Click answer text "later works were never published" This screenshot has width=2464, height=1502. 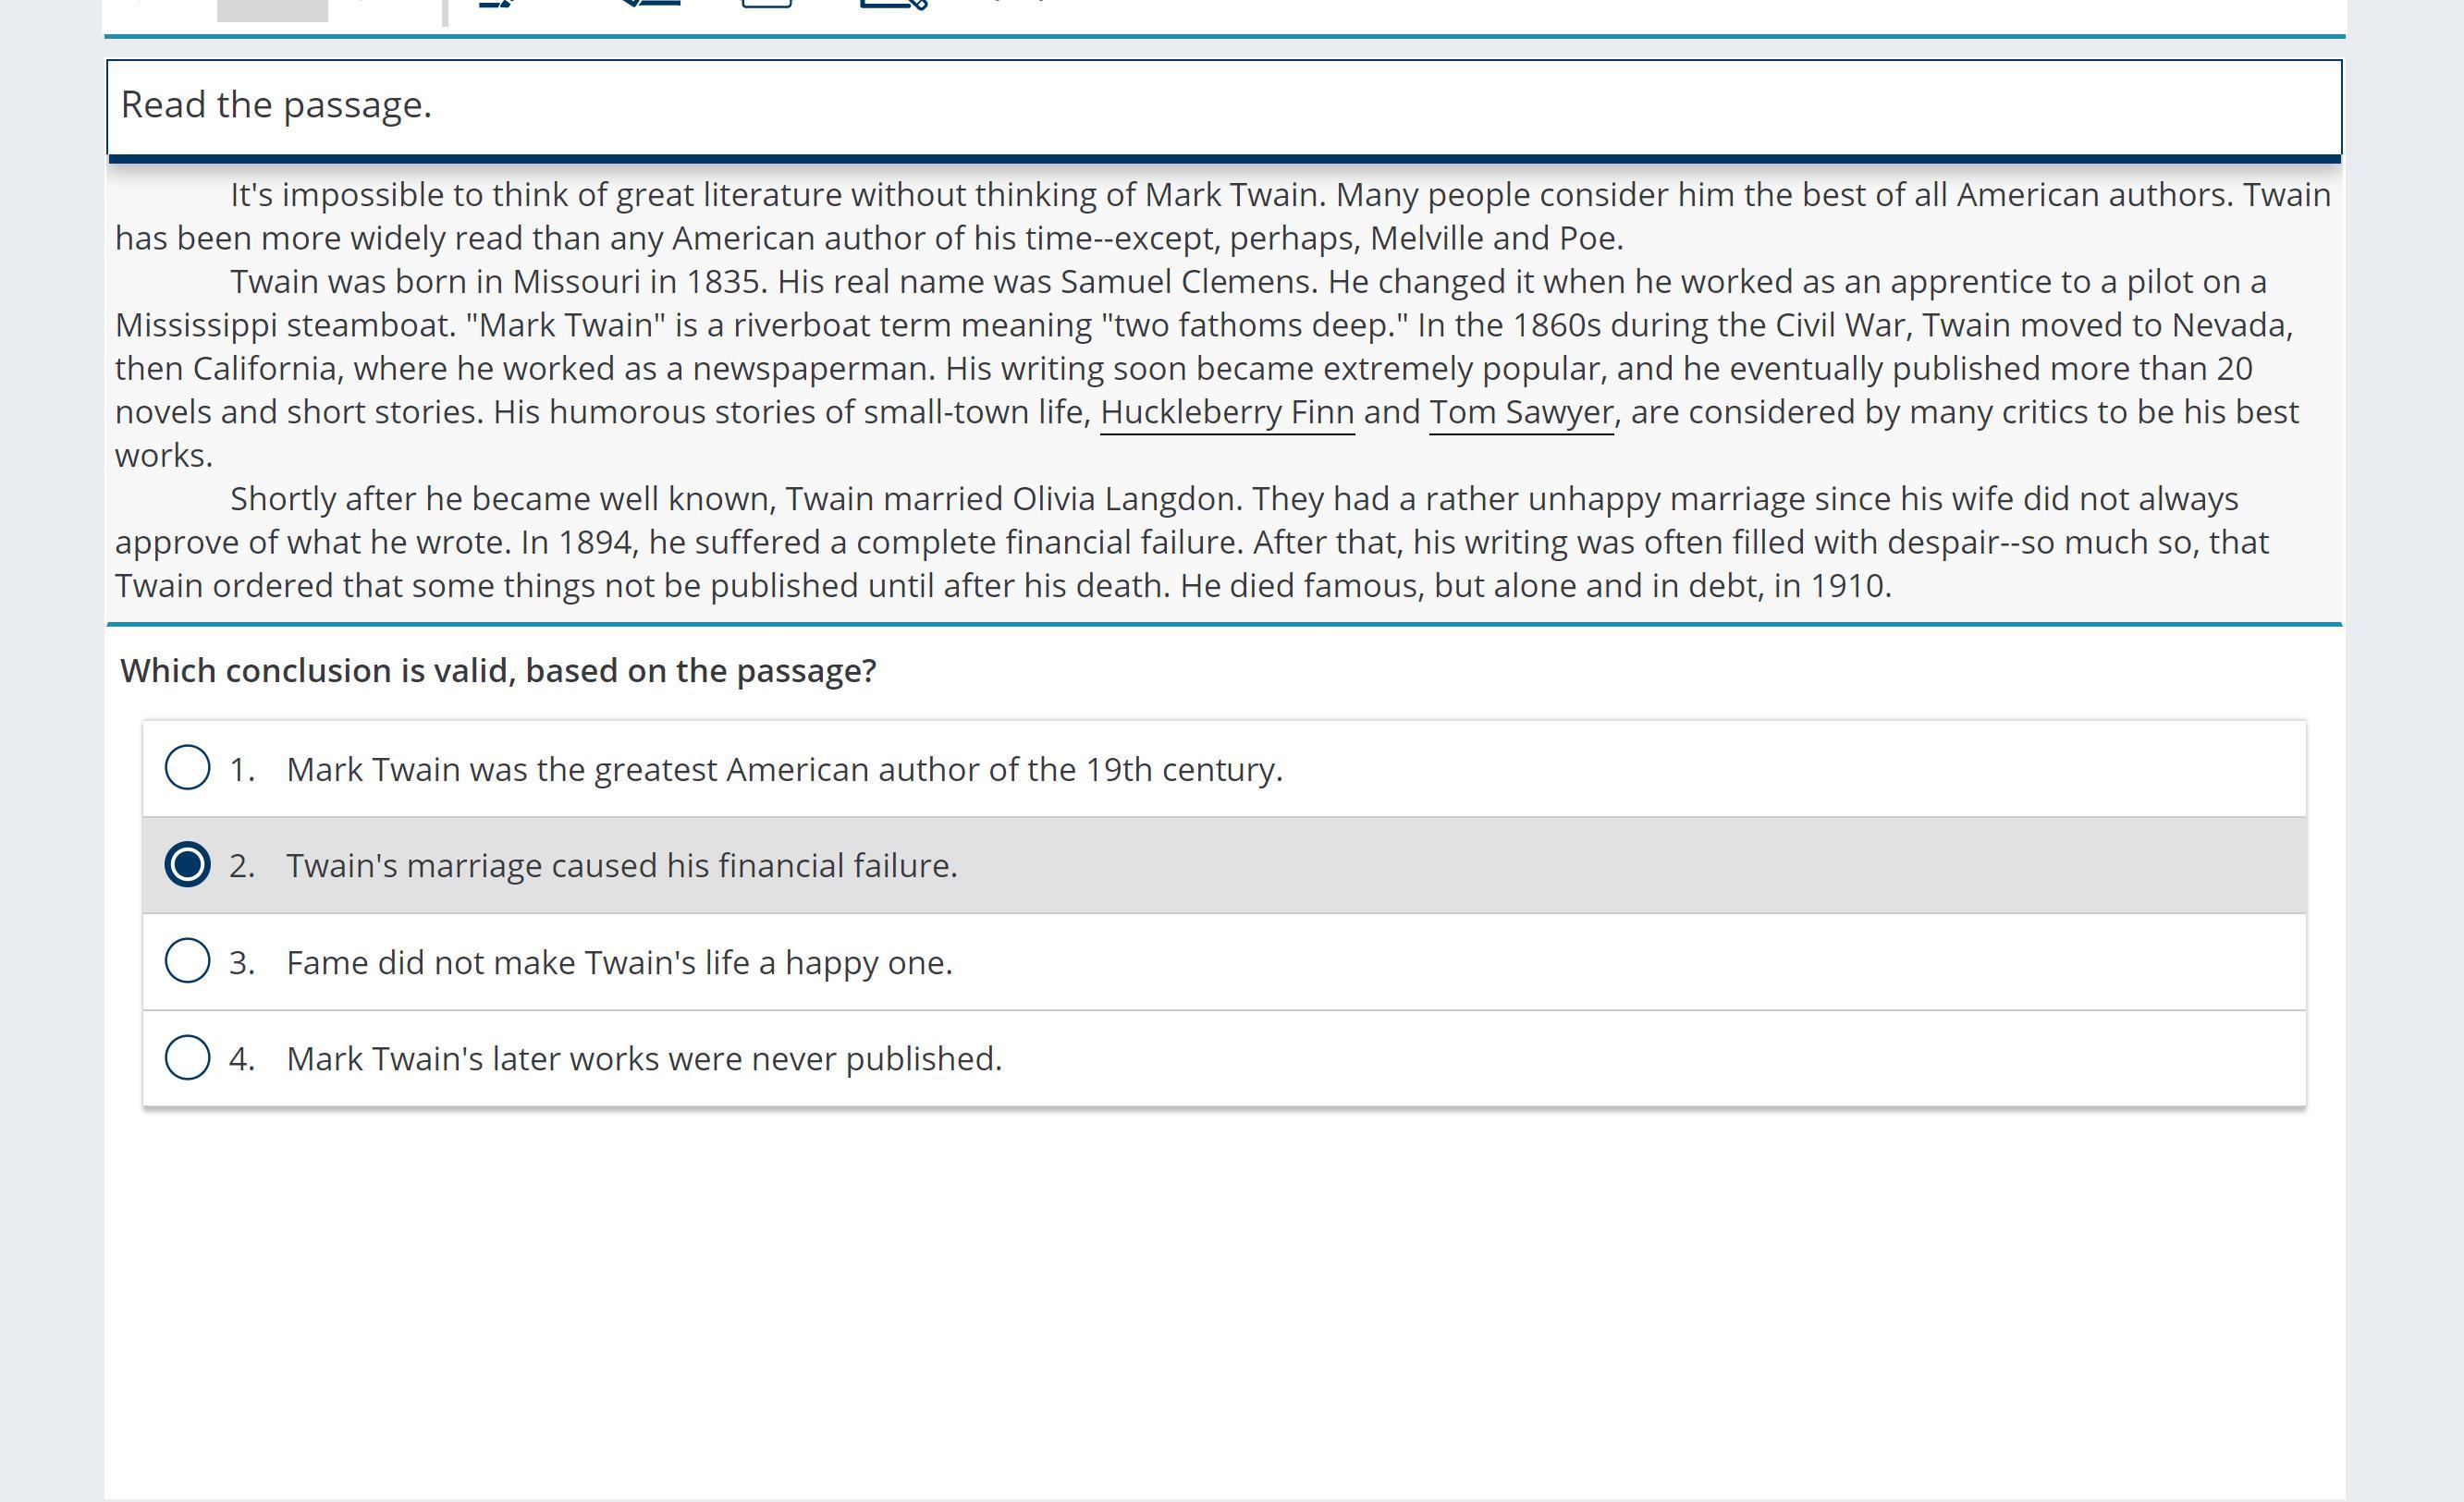pyautogui.click(x=644, y=1059)
